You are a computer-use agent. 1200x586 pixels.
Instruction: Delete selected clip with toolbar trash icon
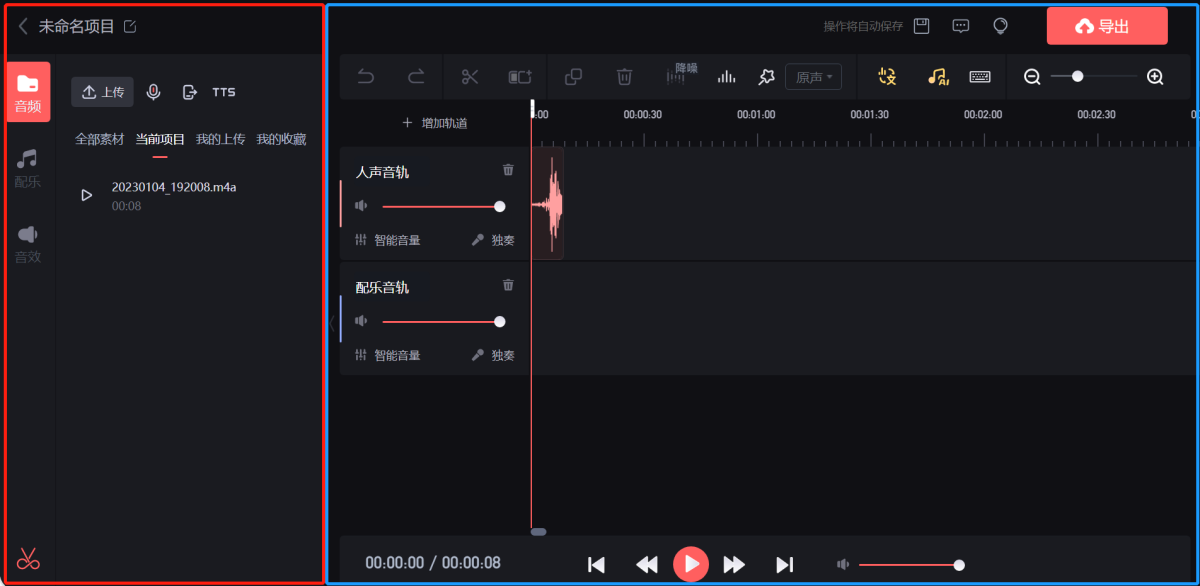(x=624, y=77)
